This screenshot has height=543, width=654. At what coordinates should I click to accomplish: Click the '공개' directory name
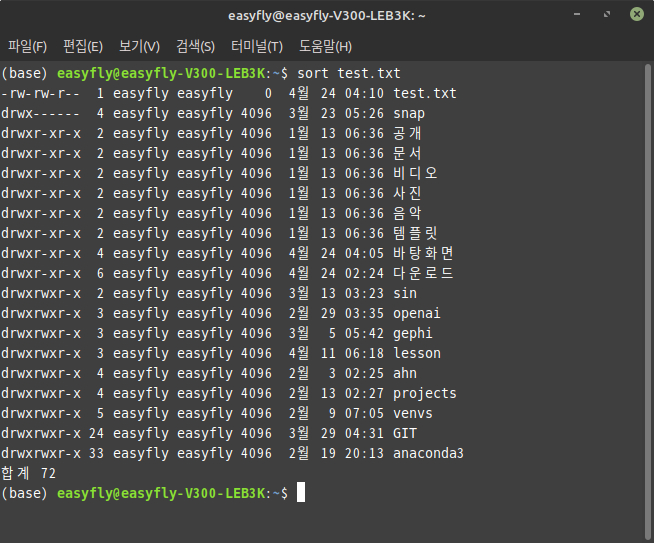pos(407,133)
